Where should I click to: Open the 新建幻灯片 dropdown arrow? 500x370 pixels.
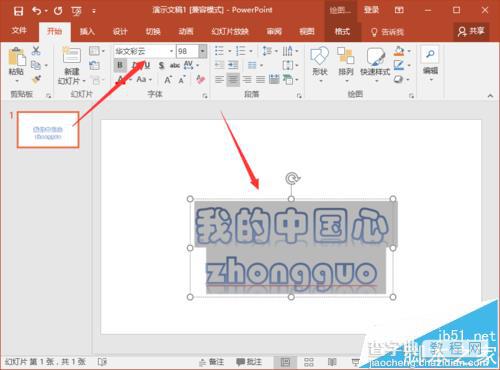pos(84,81)
